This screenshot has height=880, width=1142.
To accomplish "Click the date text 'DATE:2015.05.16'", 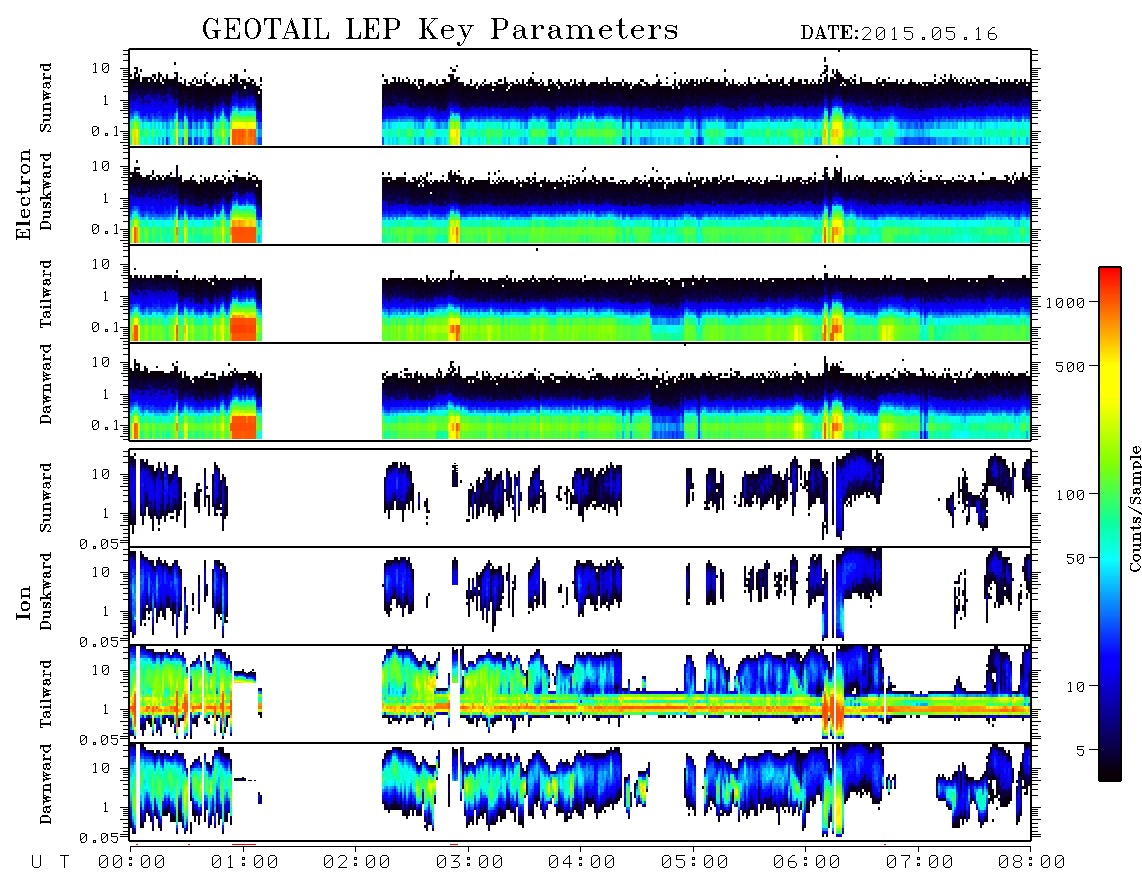I will coord(899,34).
